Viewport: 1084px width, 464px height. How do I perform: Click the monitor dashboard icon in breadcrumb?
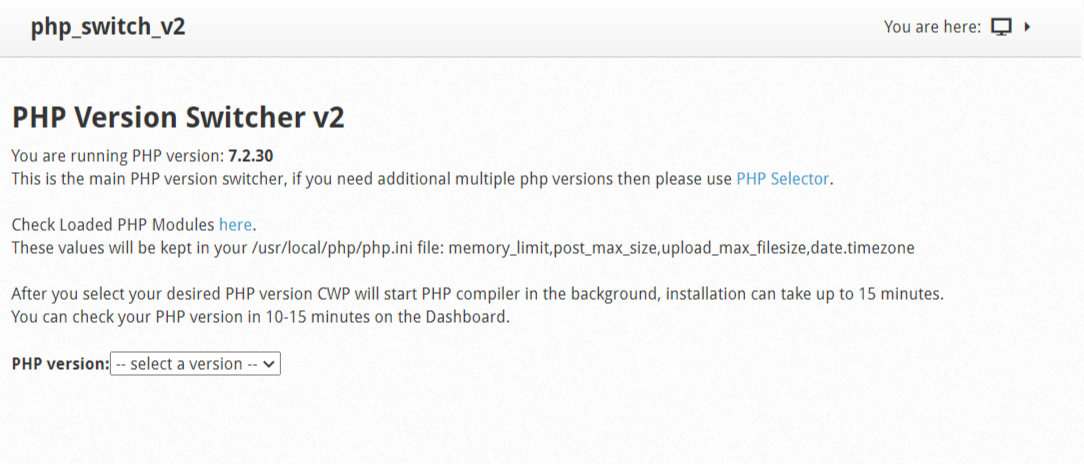pos(1001,28)
